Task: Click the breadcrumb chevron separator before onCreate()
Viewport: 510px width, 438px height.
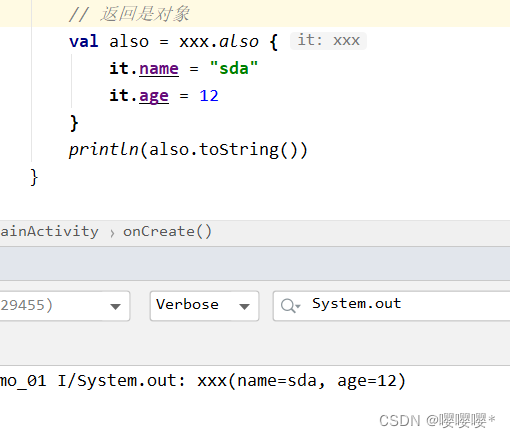Action: point(112,233)
